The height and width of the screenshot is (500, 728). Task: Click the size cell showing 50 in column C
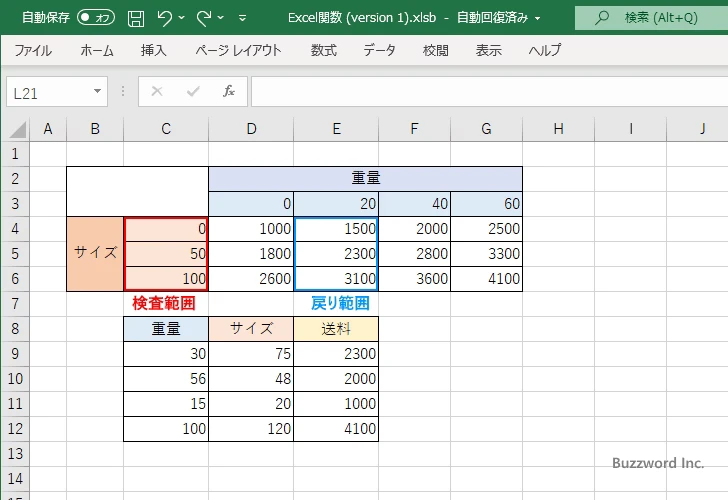166,254
